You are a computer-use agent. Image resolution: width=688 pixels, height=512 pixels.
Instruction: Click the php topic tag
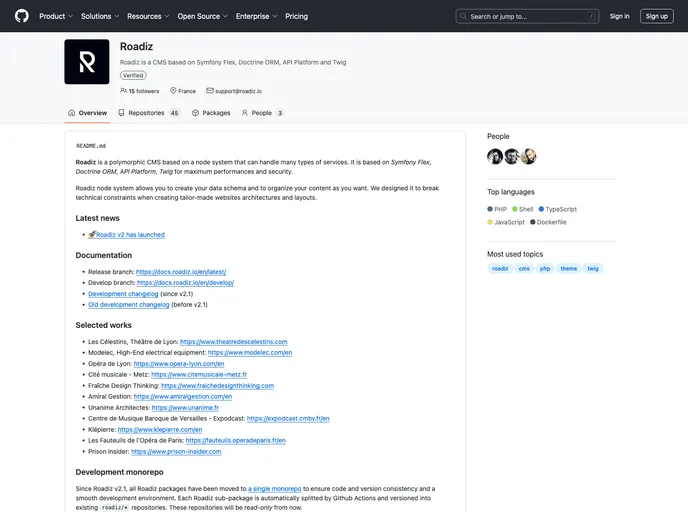[x=545, y=269]
